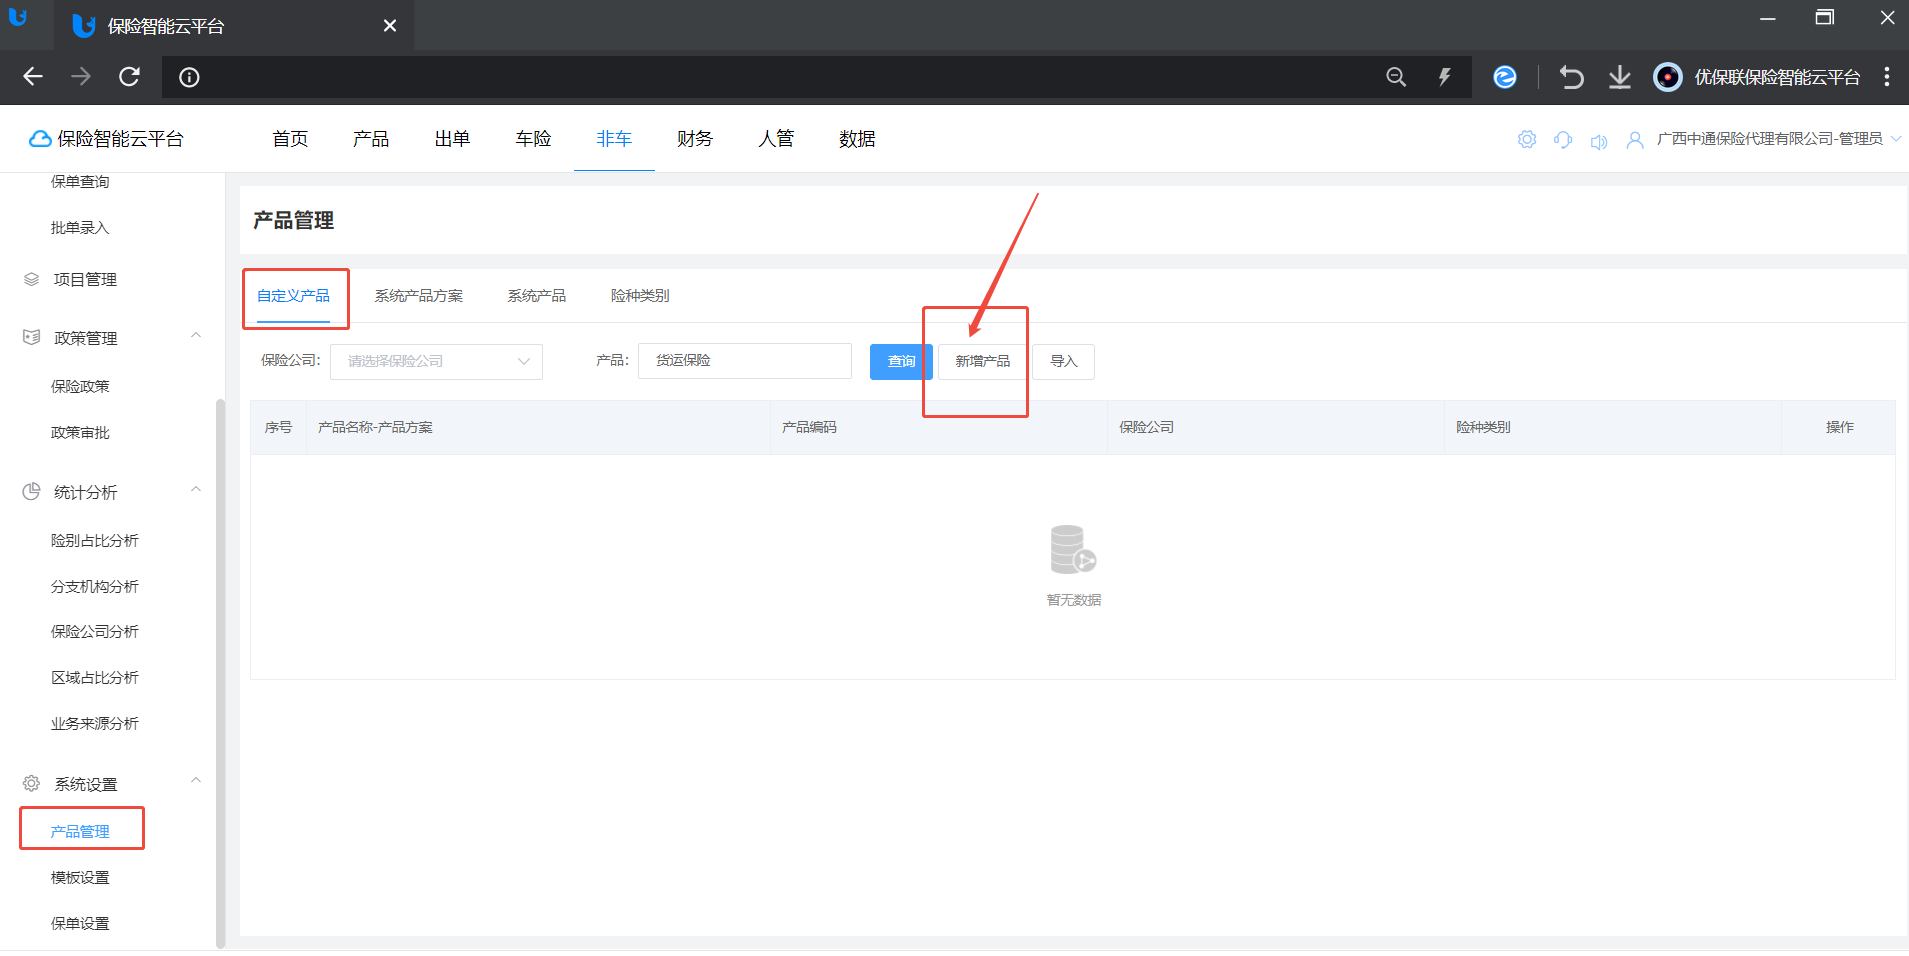Screen dimensions: 1909x956
Task: Click the 统计分析 pie chart icon
Action: 32,491
